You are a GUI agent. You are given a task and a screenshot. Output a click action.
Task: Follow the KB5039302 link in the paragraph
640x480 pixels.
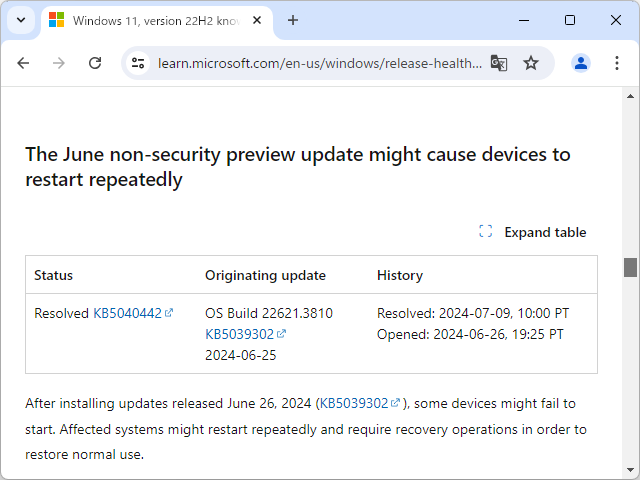point(354,403)
